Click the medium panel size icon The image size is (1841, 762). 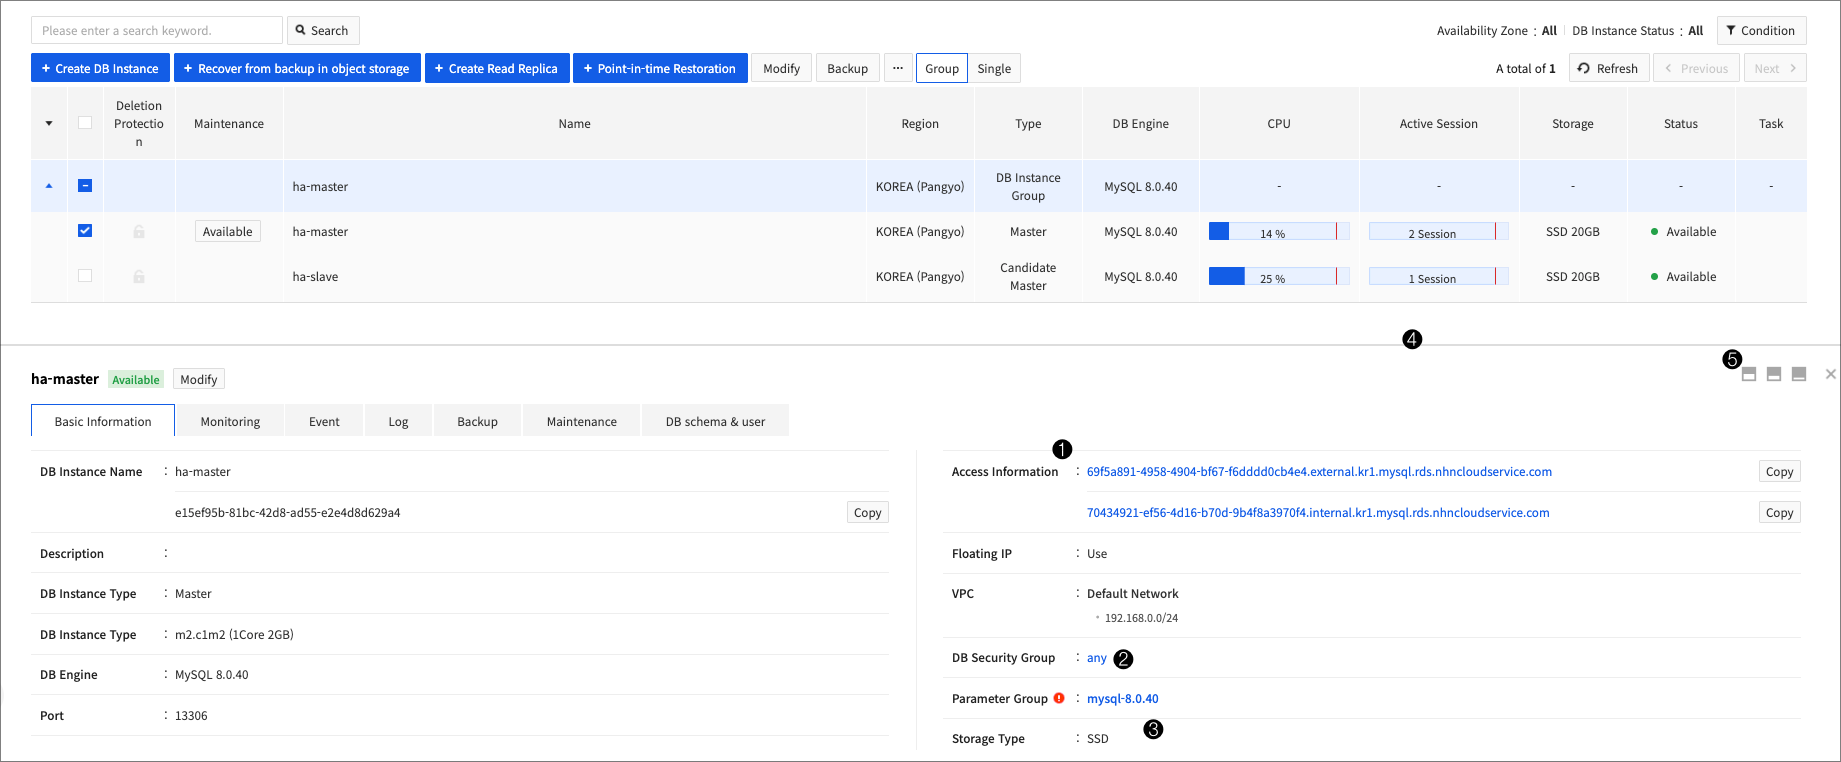click(1774, 374)
